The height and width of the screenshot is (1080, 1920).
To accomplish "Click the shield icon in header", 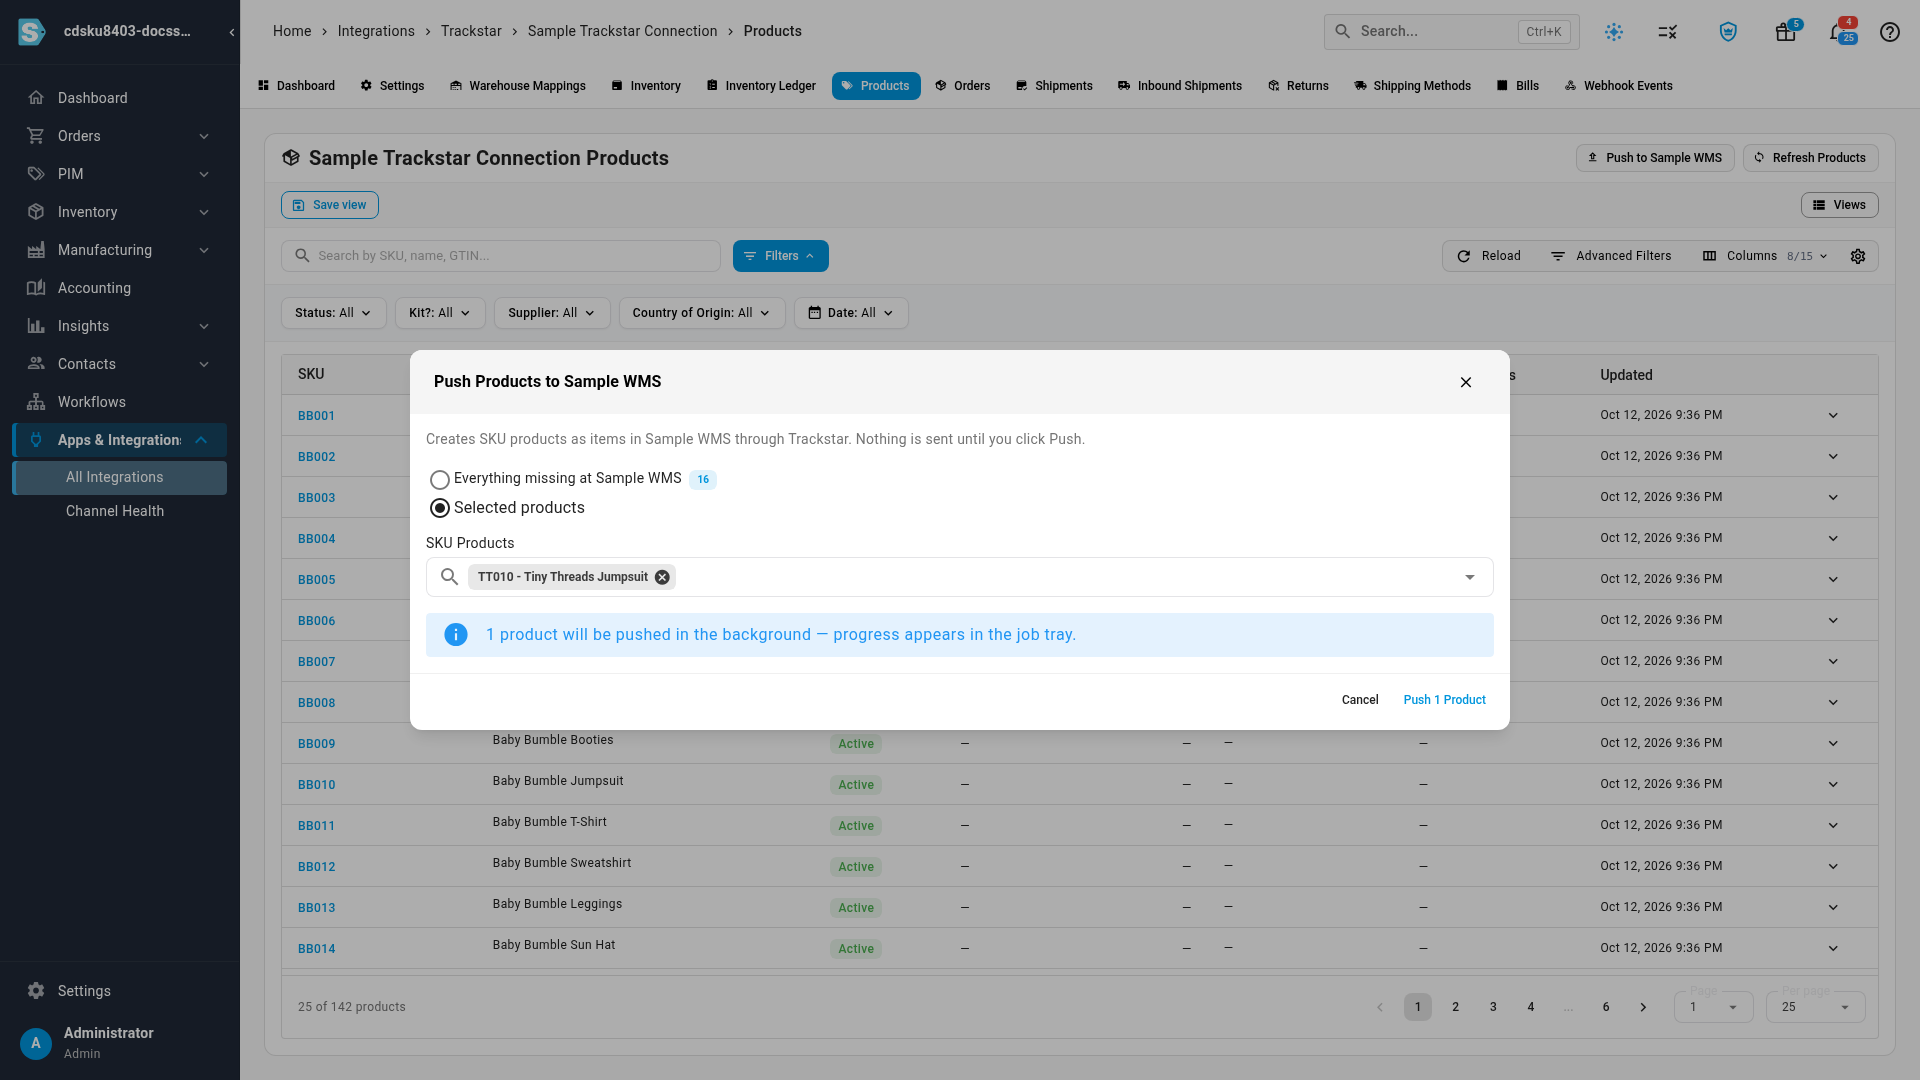I will (x=1728, y=32).
